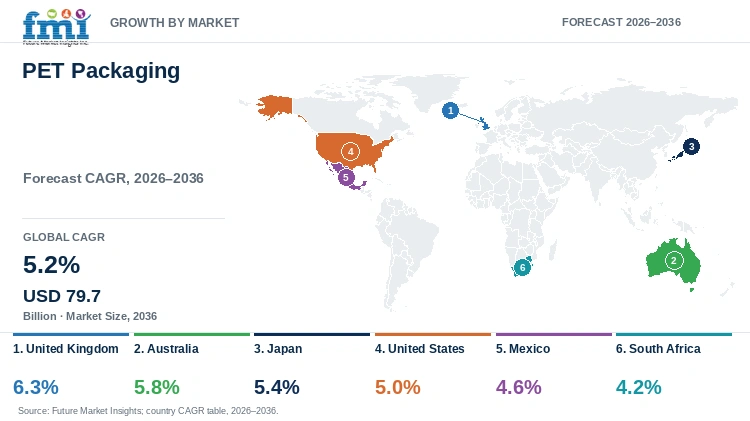The height and width of the screenshot is (421, 750).
Task: Click the 5.8% Australia value
Action: coord(157,387)
